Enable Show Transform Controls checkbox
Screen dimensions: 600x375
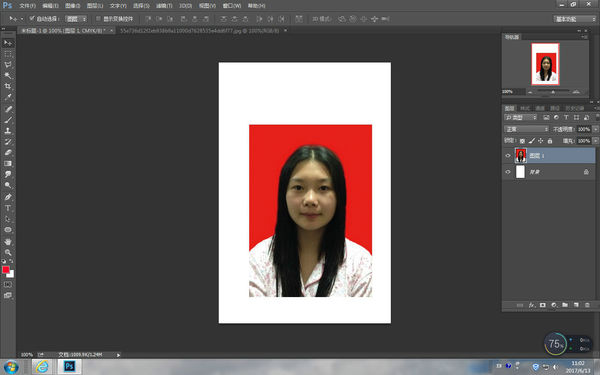click(x=98, y=18)
